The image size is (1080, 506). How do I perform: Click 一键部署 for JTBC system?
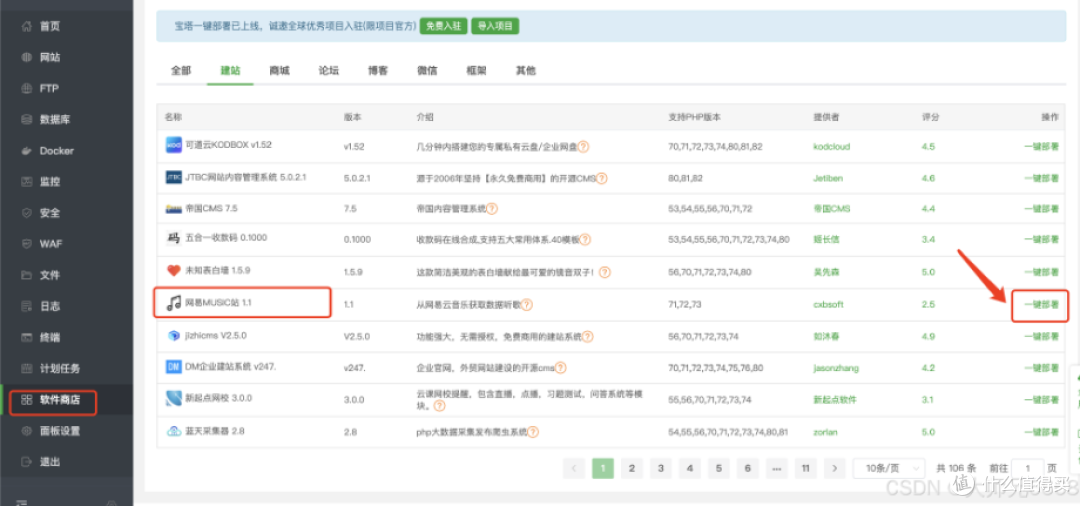pyautogui.click(x=1041, y=178)
